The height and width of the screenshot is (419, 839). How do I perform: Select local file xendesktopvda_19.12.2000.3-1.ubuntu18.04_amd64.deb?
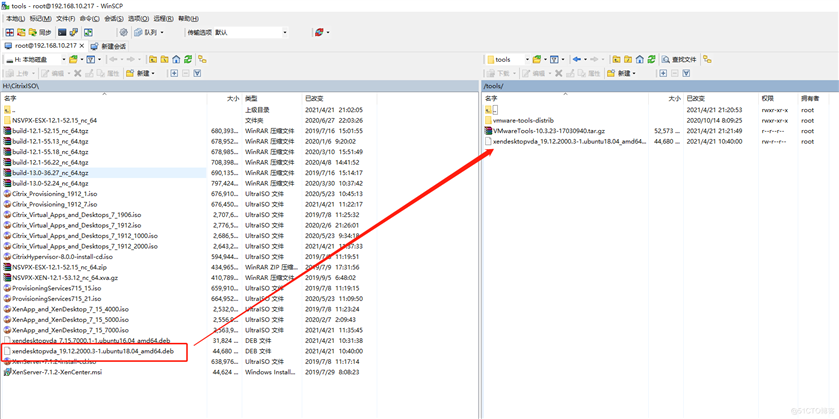[93, 352]
